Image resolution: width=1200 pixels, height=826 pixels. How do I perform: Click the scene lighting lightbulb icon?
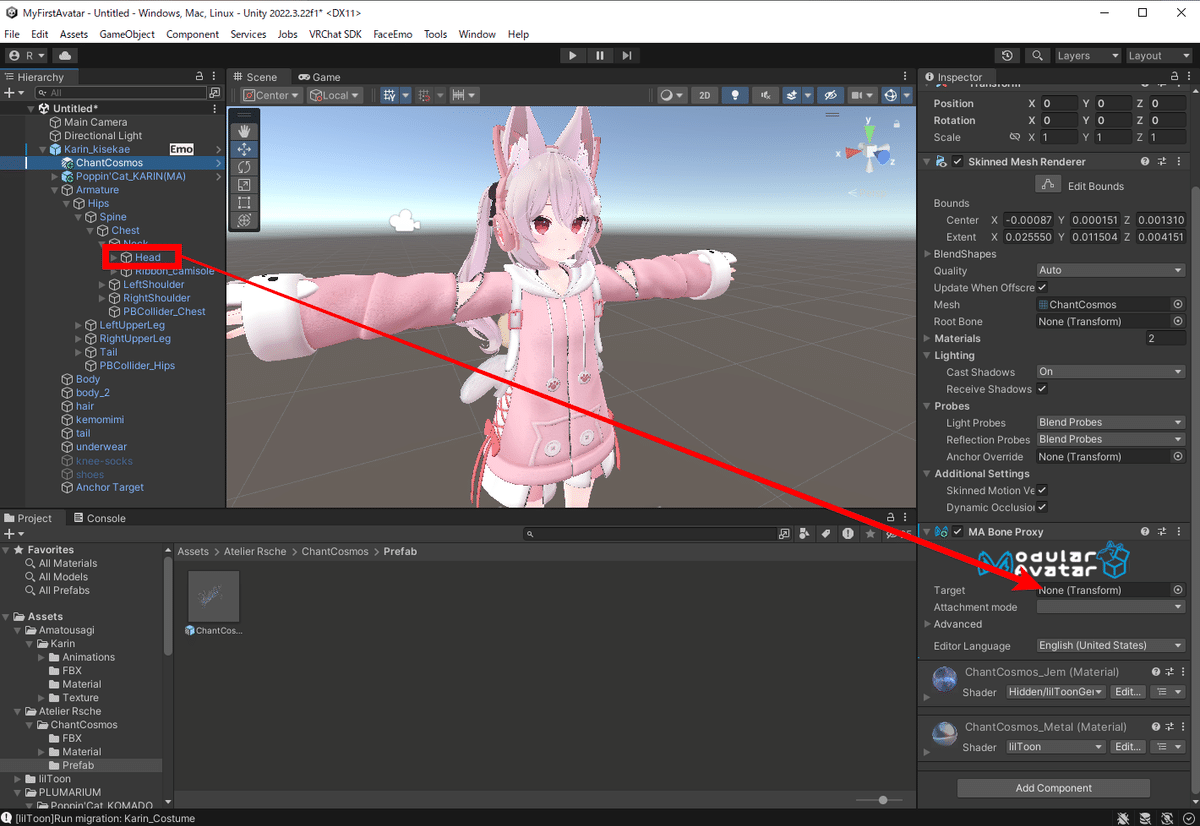(736, 95)
